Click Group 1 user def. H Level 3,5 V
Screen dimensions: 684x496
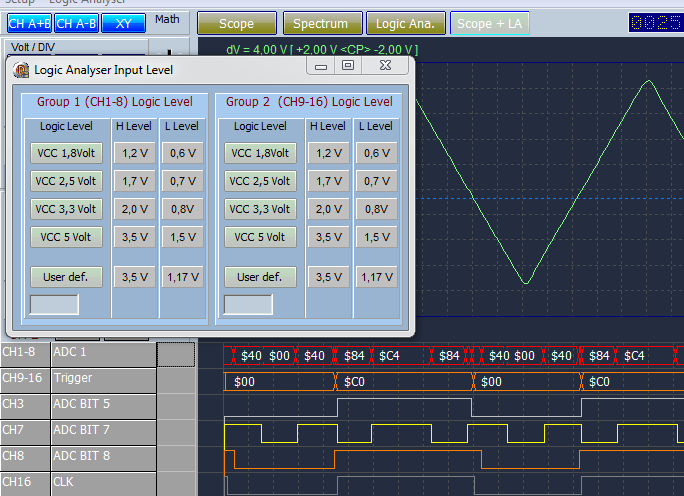135,277
